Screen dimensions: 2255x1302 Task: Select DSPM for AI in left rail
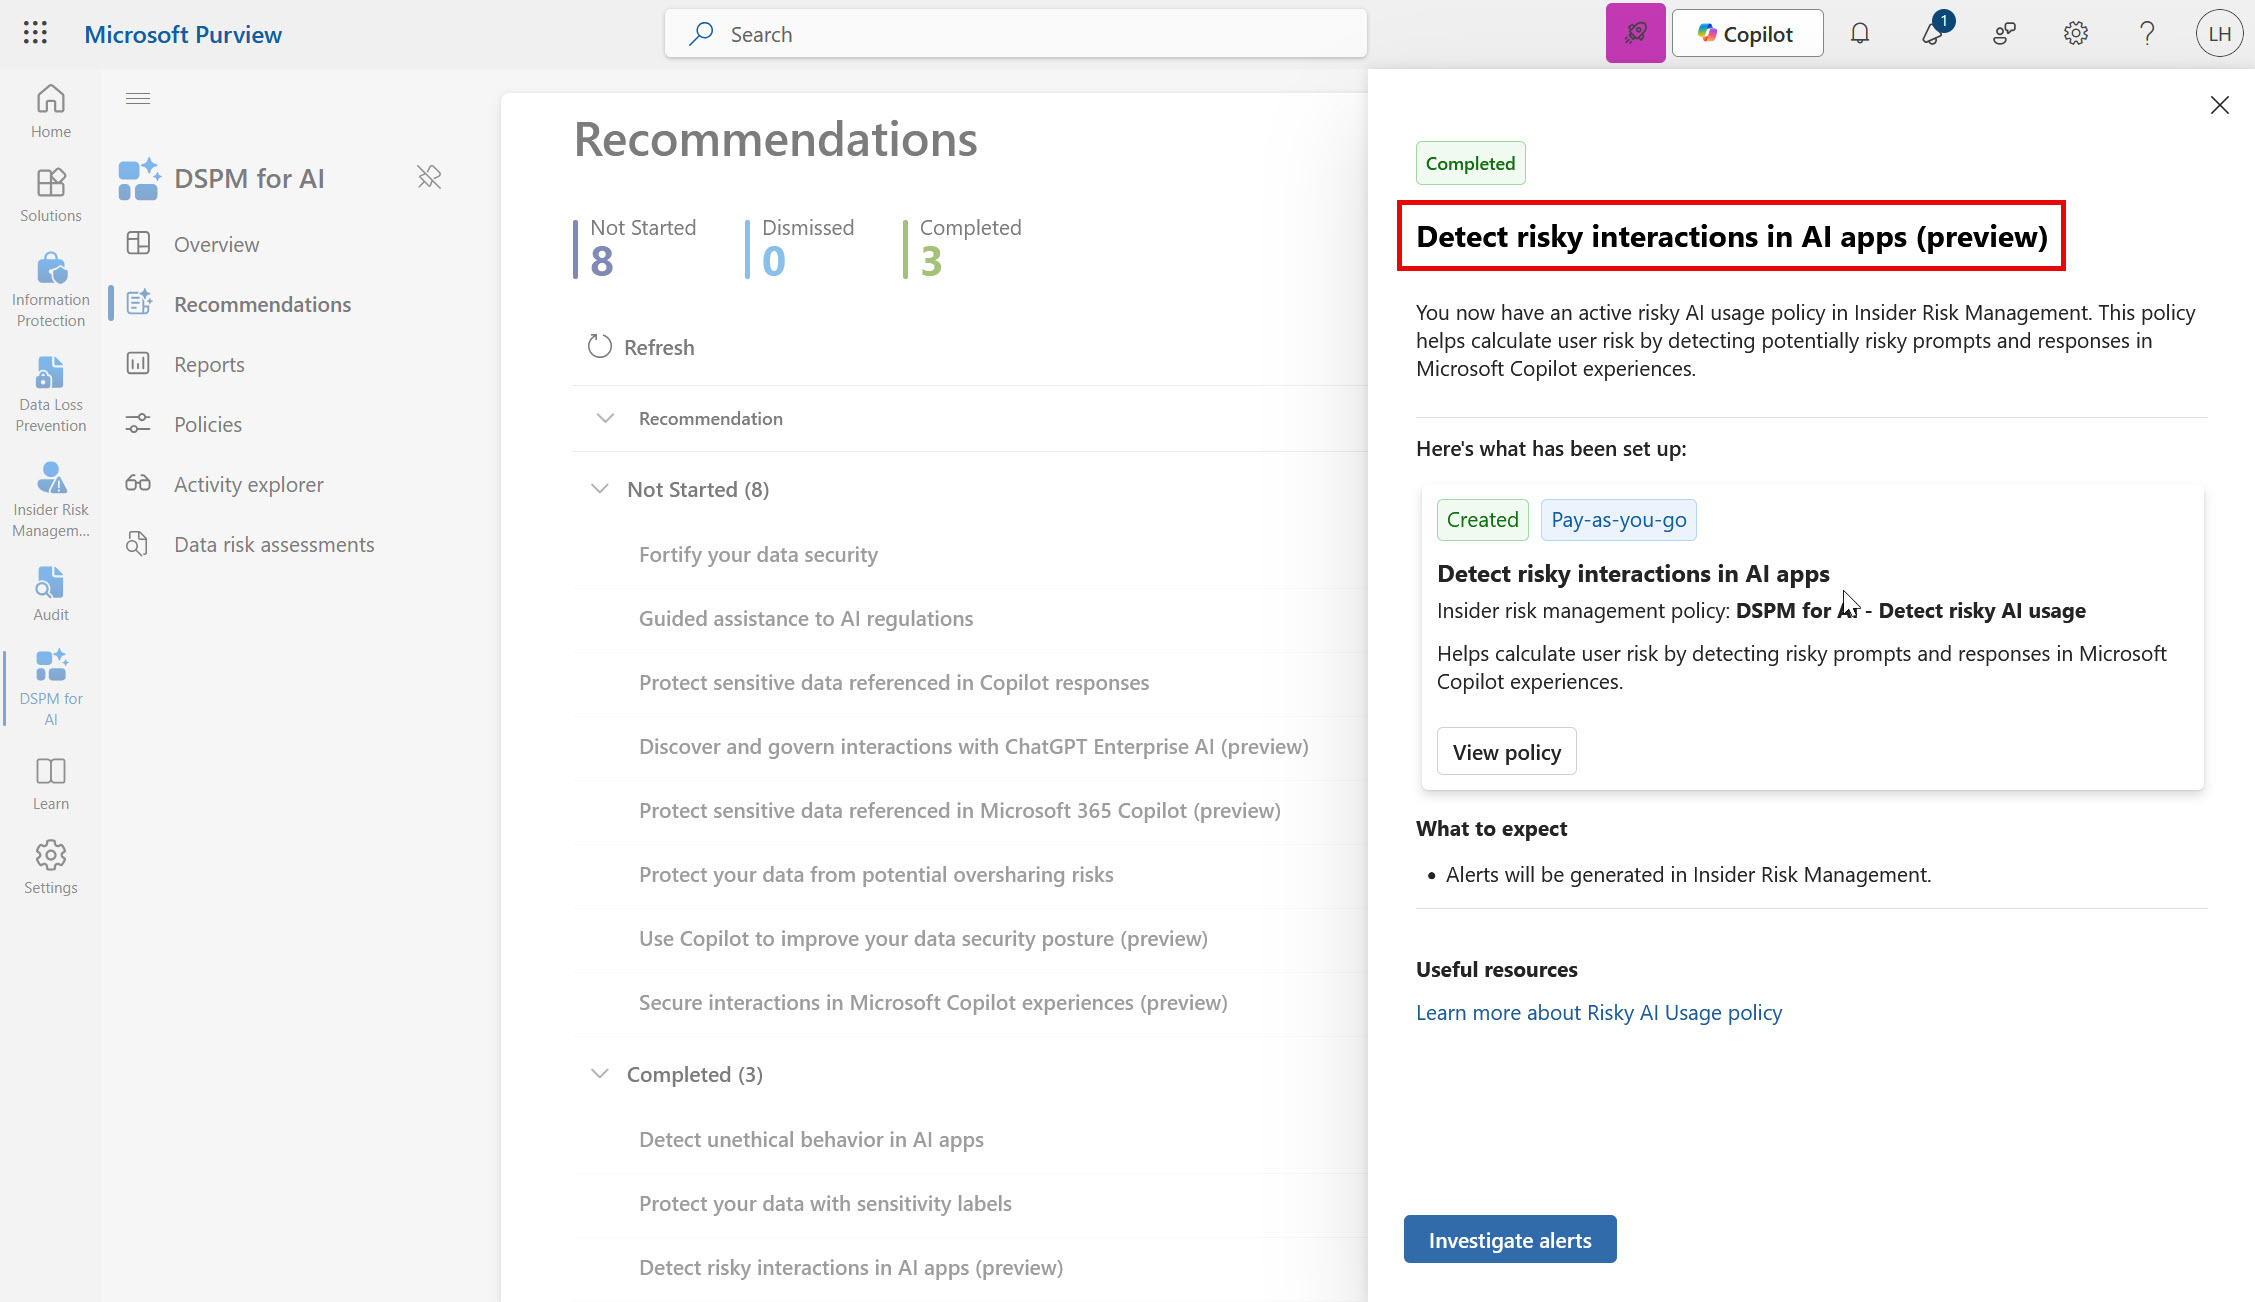point(50,688)
